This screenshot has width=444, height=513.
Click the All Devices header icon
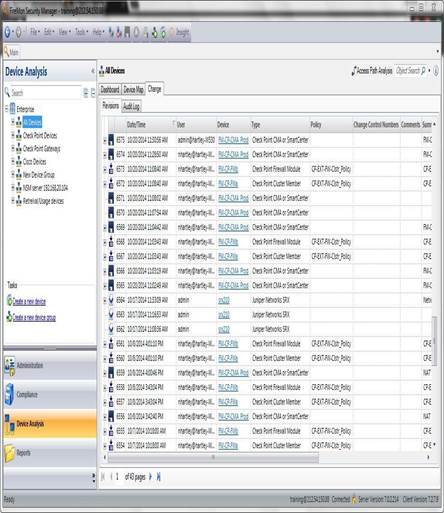coord(102,71)
